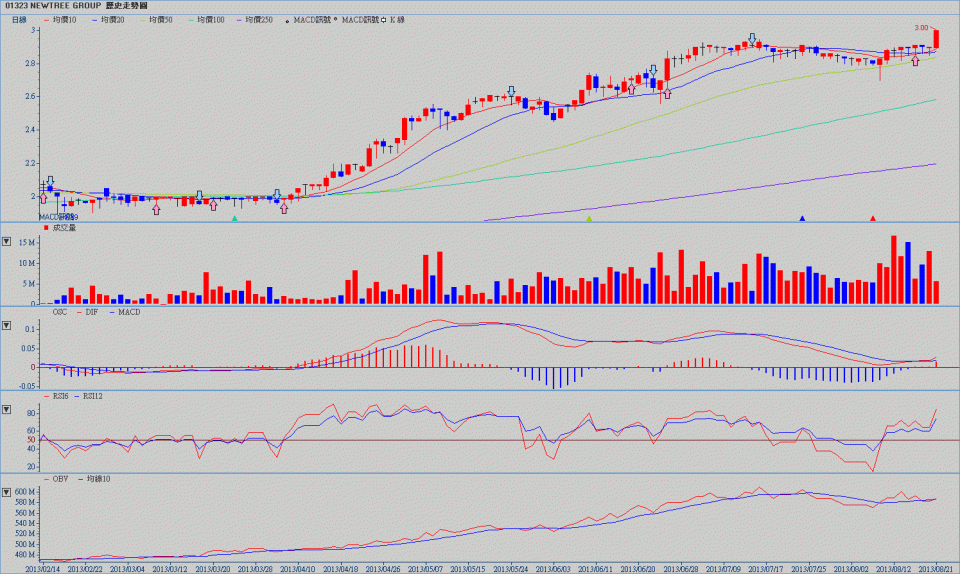The image size is (960, 574).
Task: Click the red 成交量 legend color square
Action: coord(45,228)
